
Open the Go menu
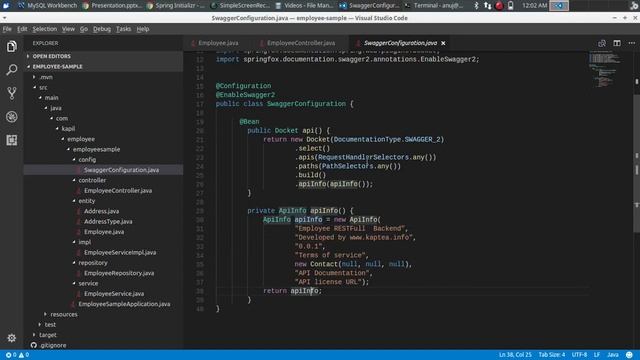(84, 29)
